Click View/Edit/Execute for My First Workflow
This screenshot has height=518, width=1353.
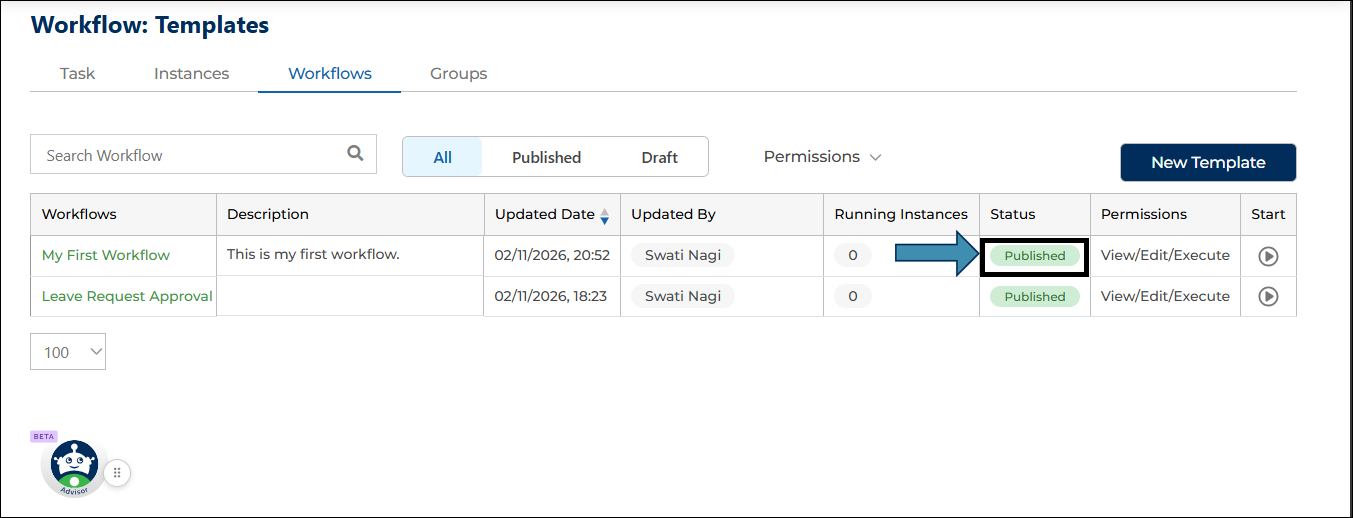click(x=1165, y=255)
